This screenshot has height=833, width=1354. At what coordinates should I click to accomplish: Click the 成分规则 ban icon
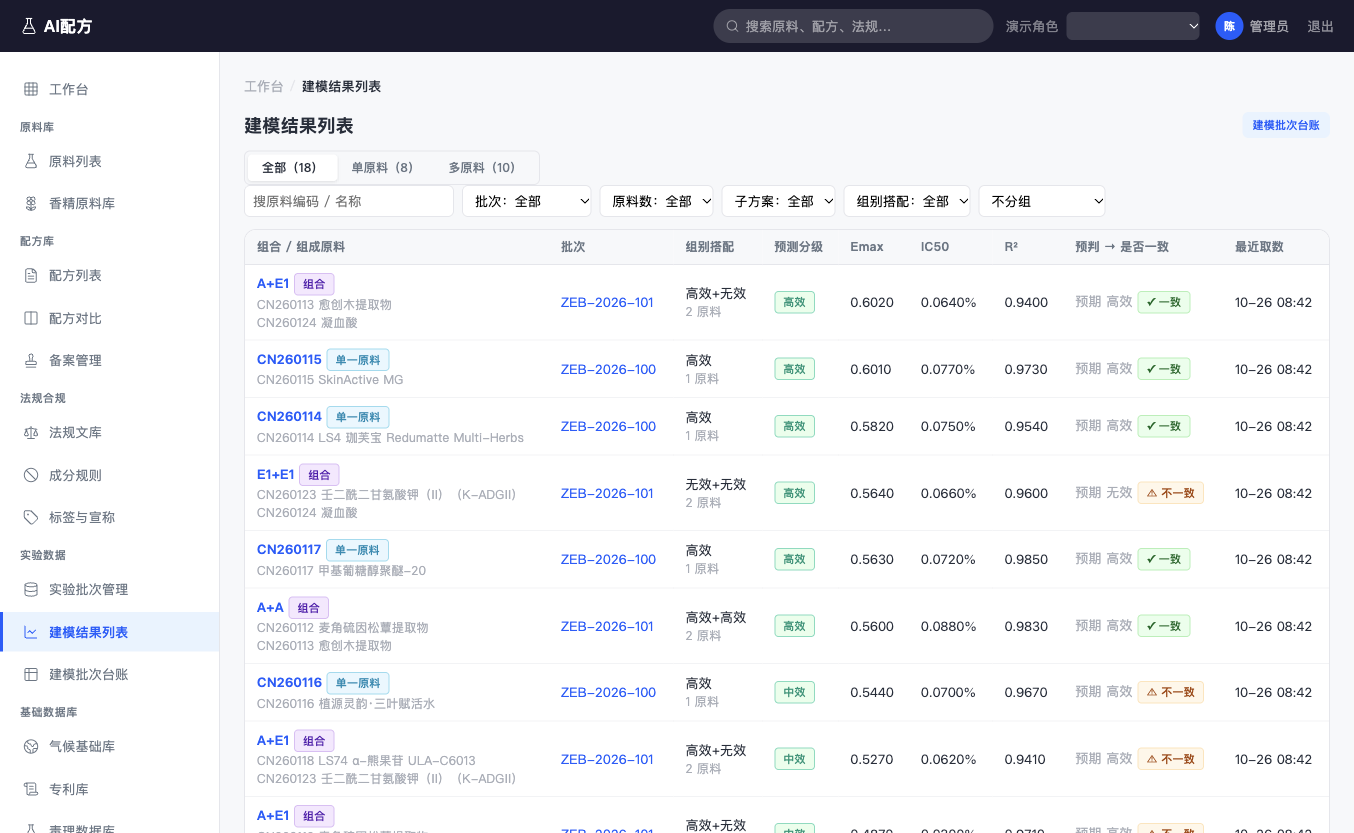pos(31,475)
